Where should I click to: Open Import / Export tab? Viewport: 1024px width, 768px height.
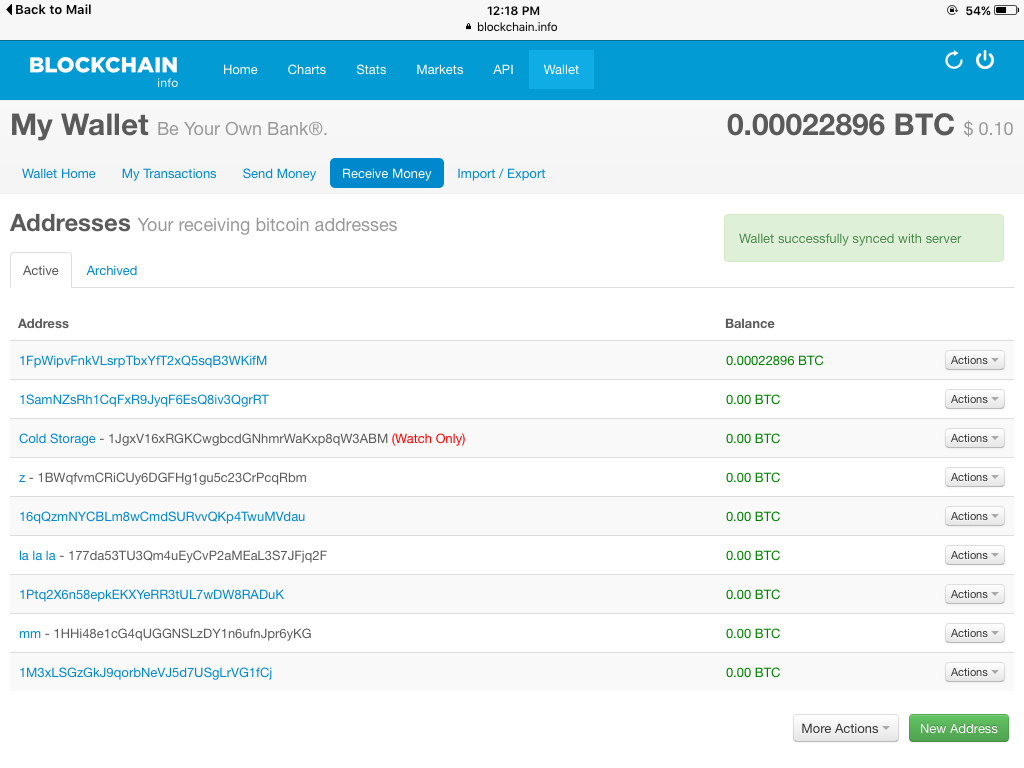coord(501,174)
